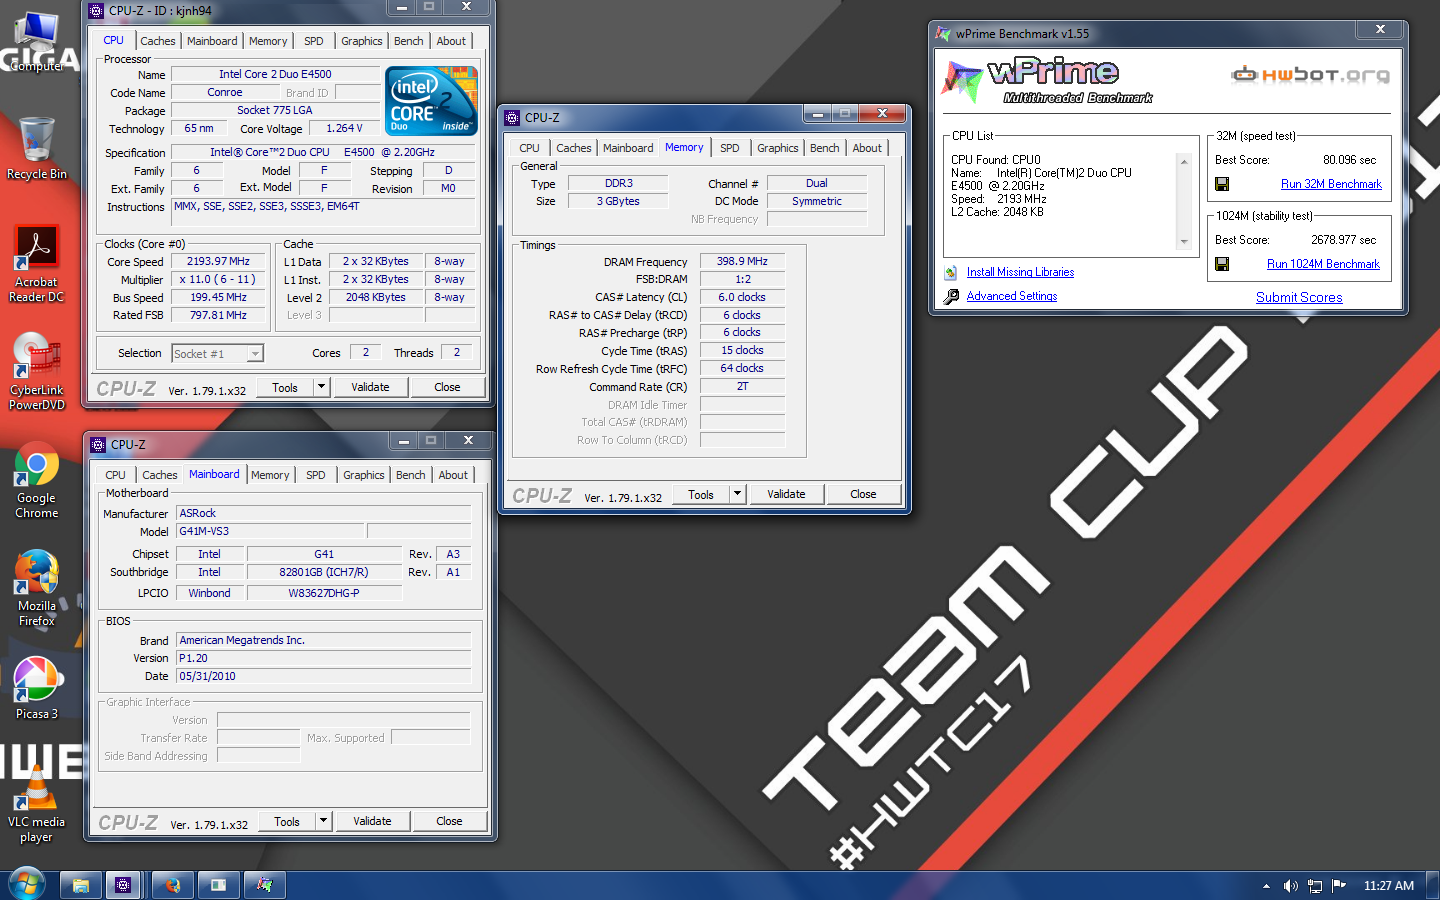Open Install Missing Libraries link
The width and height of the screenshot is (1440, 900).
(x=1020, y=272)
